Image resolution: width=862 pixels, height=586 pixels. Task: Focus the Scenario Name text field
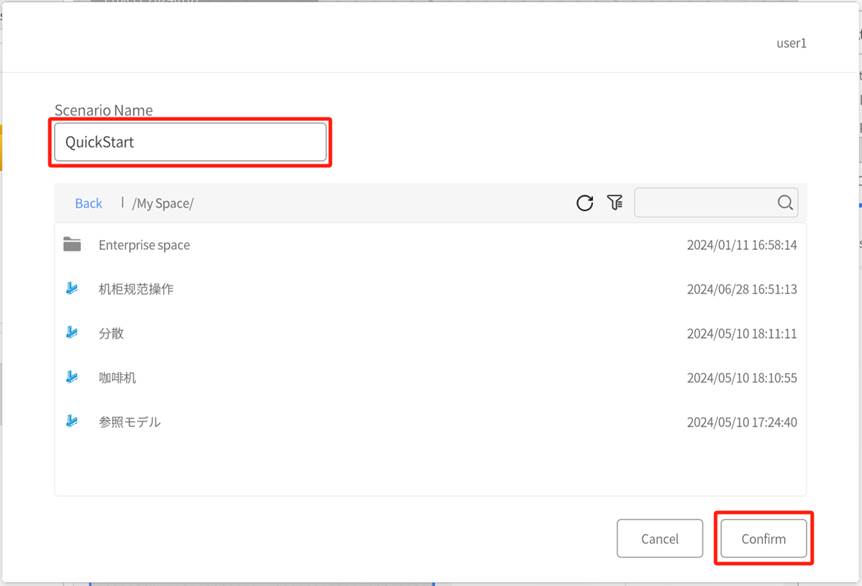click(x=190, y=142)
